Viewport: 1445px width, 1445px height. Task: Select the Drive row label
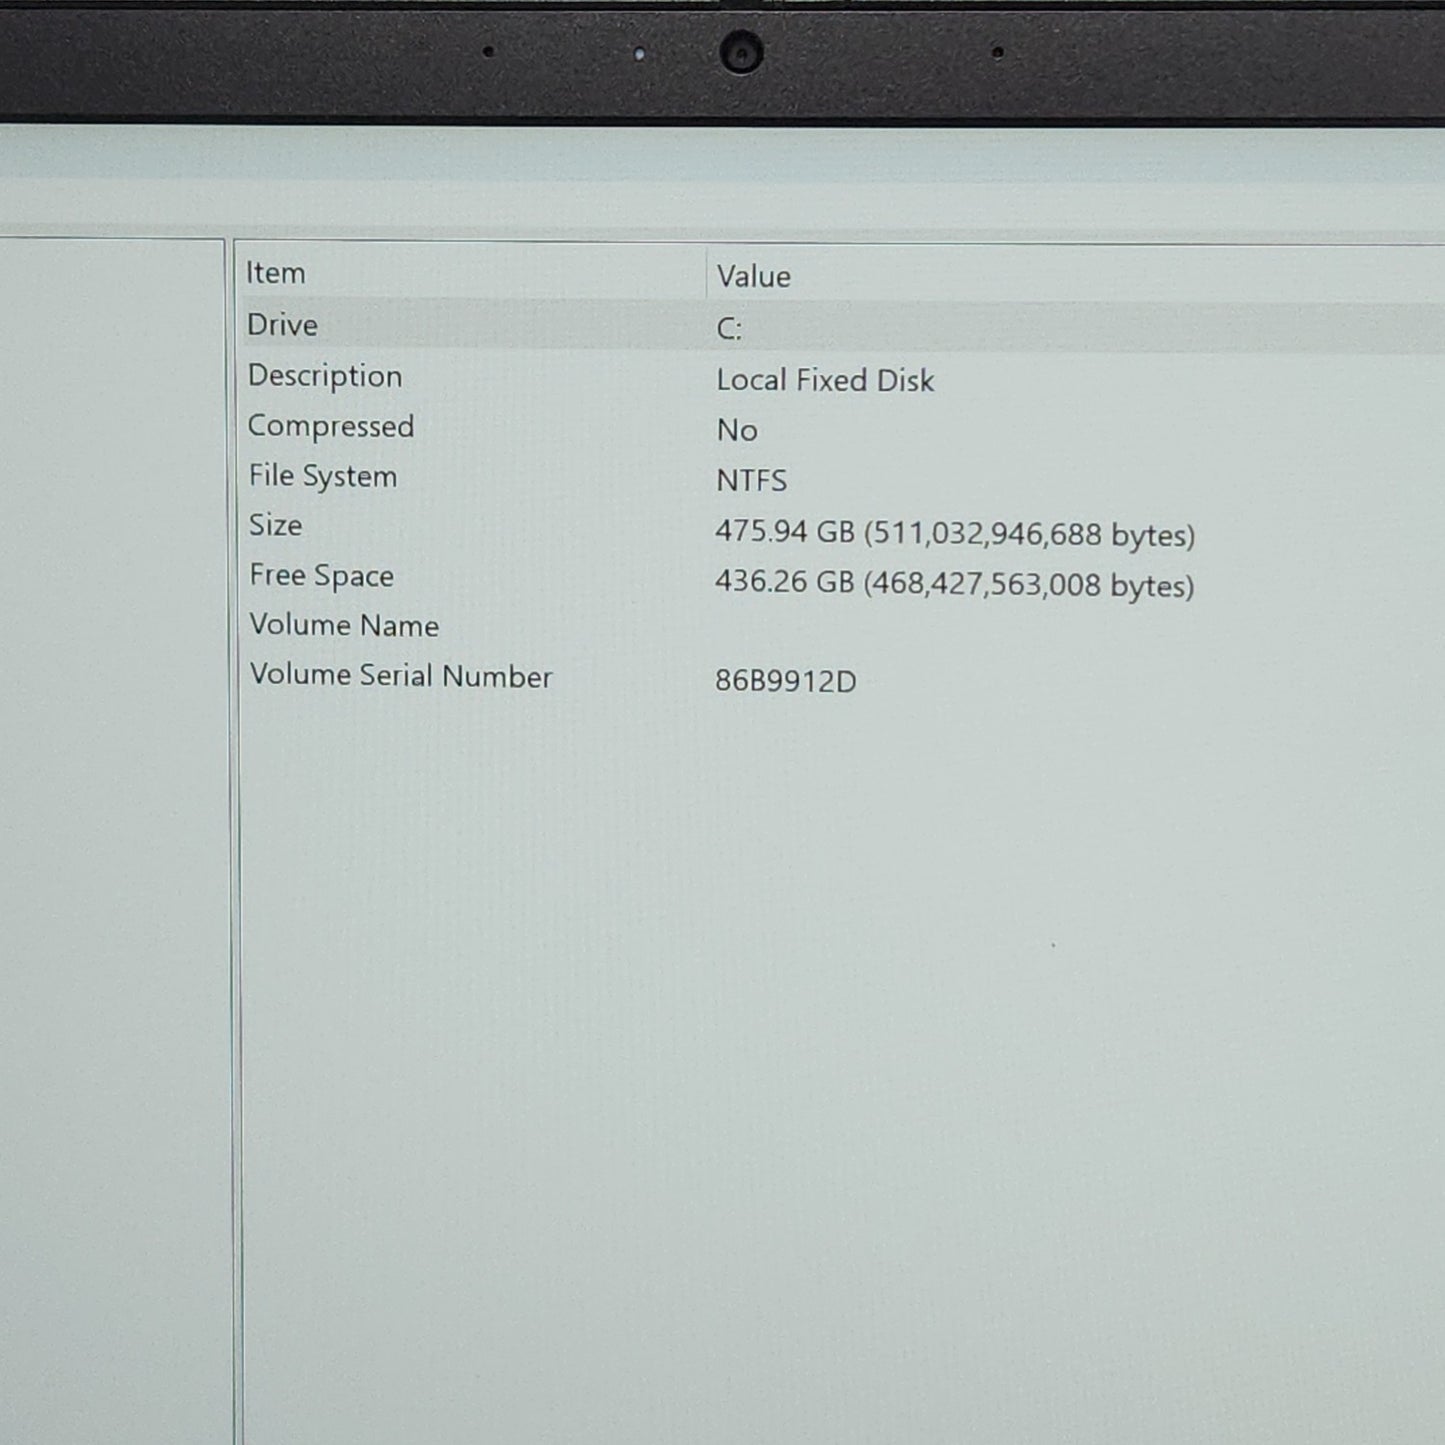click(282, 325)
